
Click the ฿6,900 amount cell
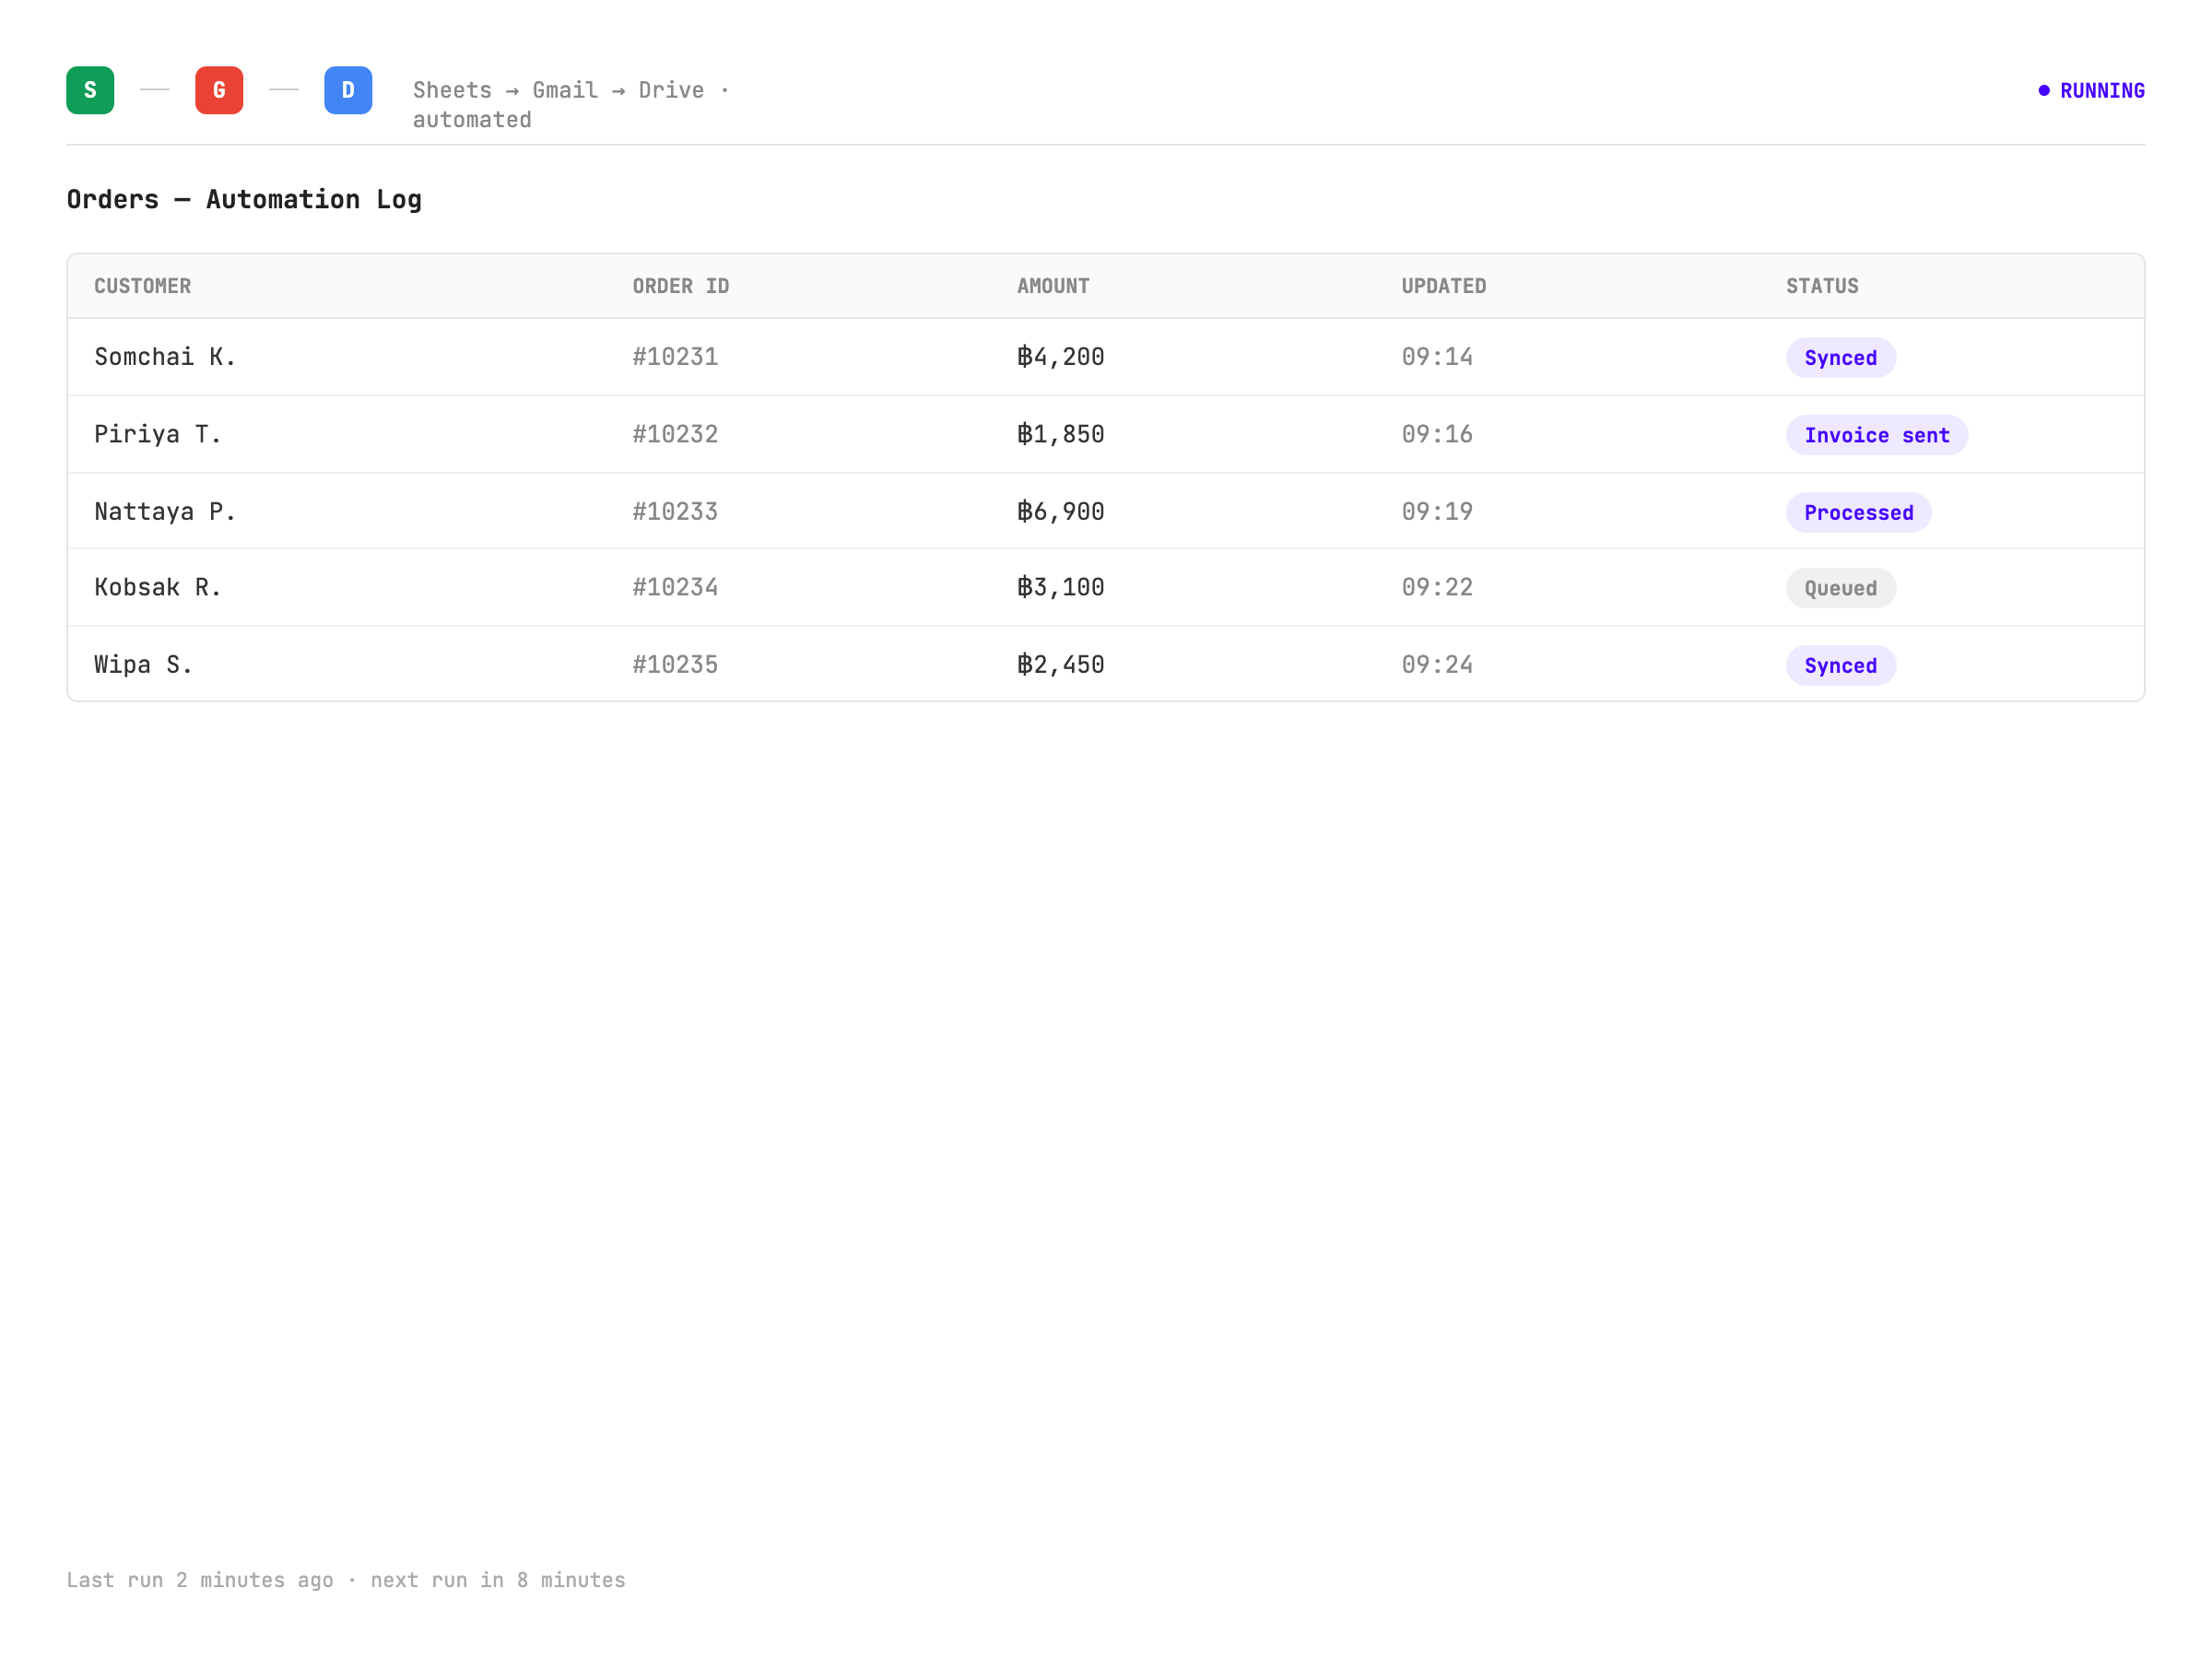1060,511
